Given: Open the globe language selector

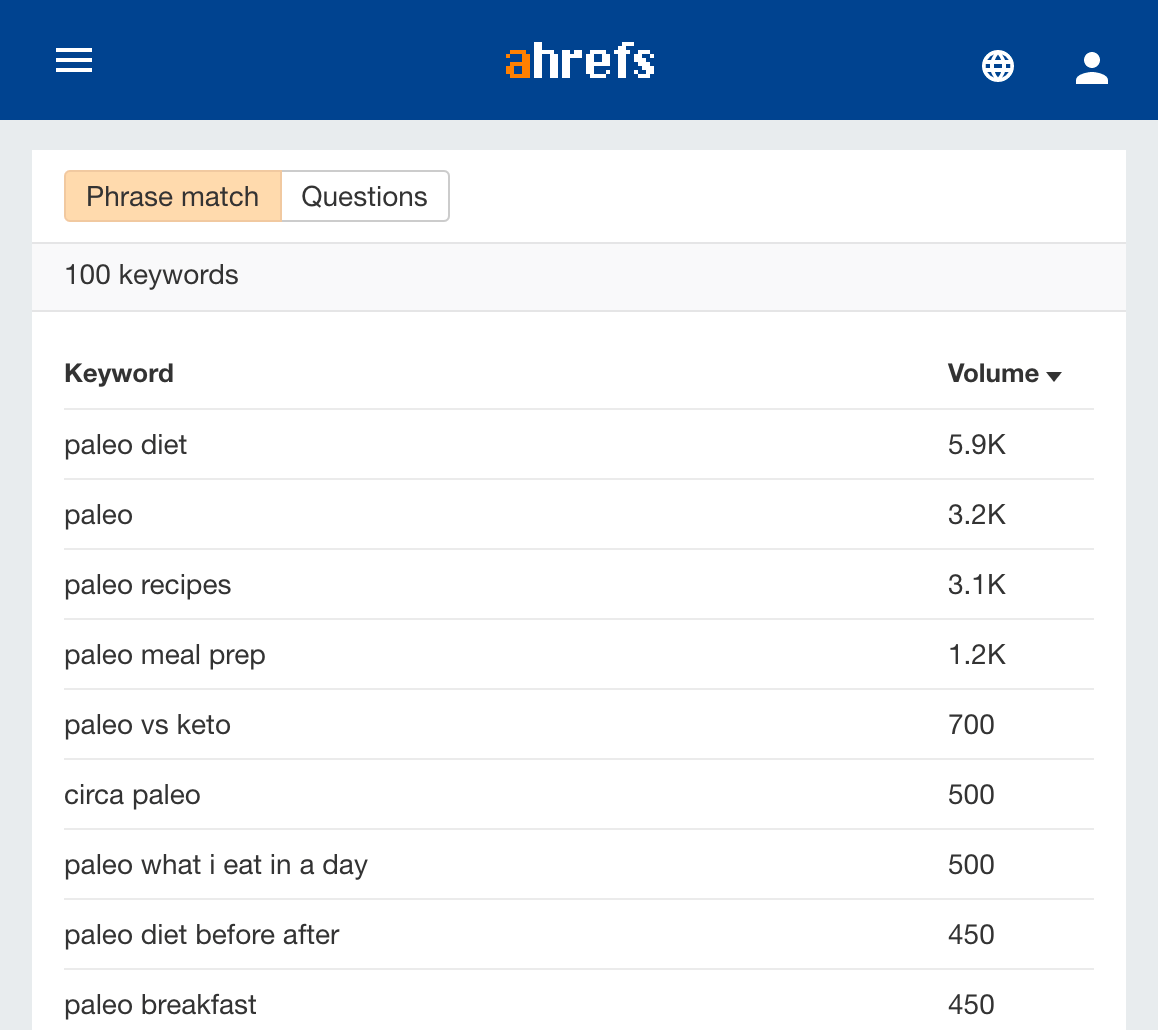Looking at the screenshot, I should [998, 66].
